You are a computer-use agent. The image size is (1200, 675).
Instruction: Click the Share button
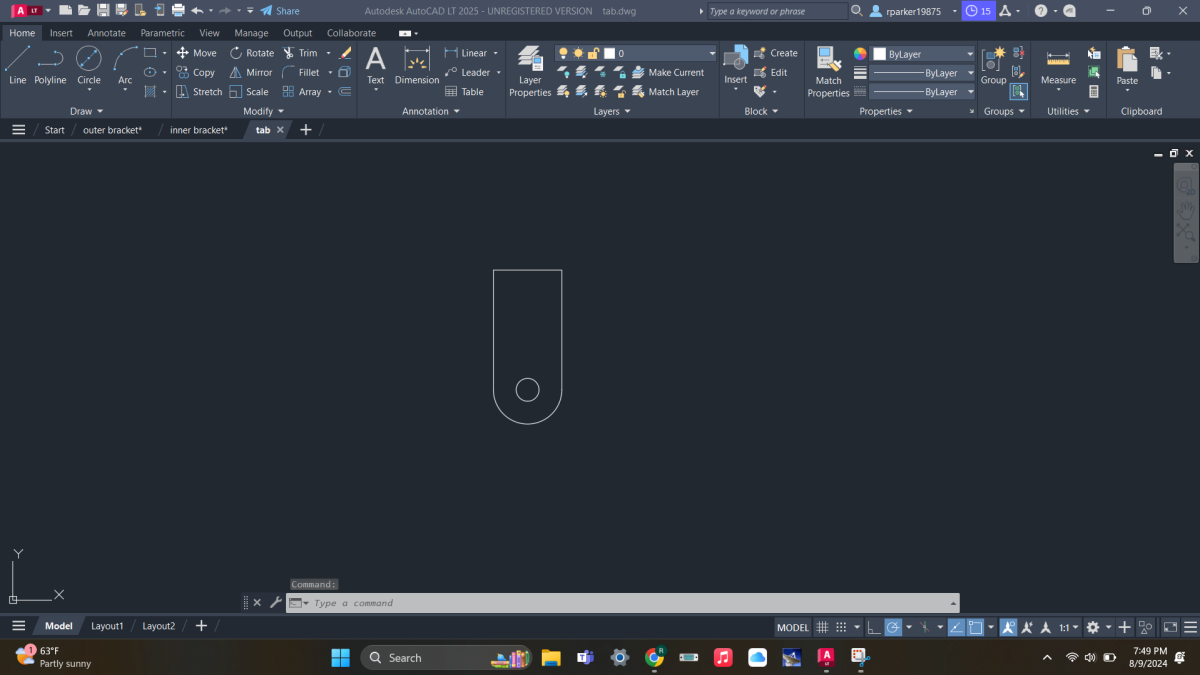pyautogui.click(x=280, y=10)
